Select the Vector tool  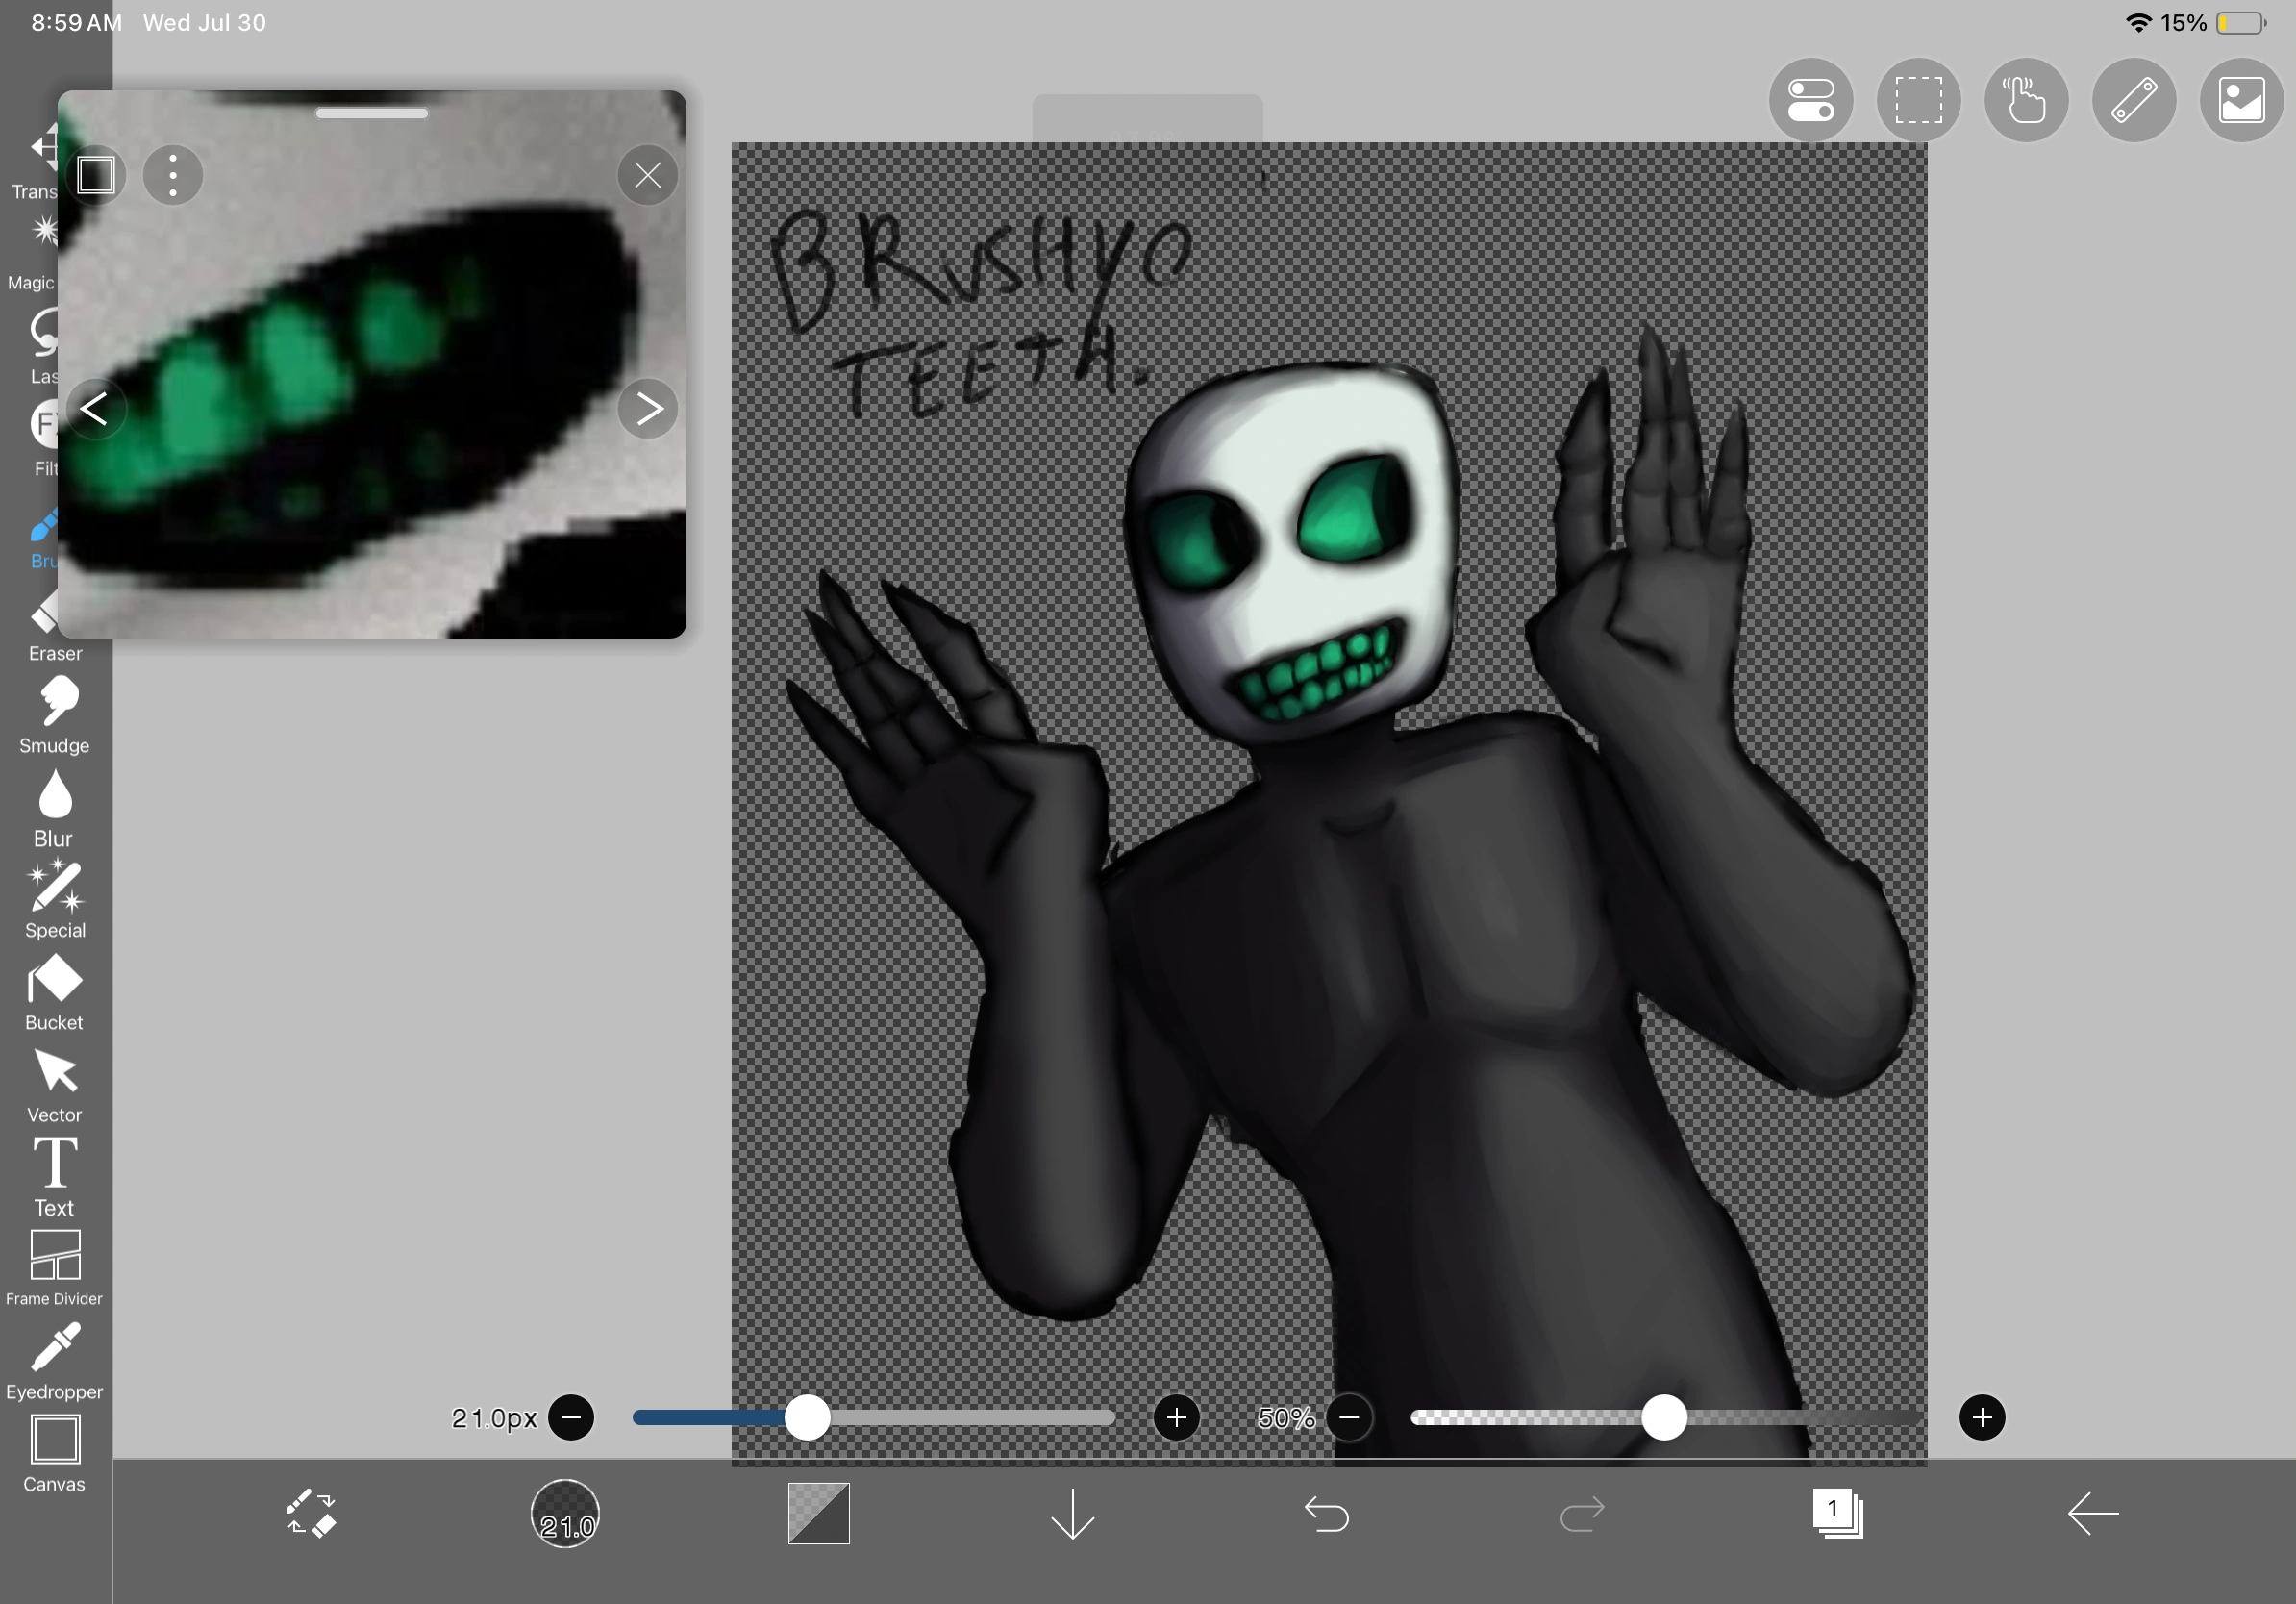point(55,1073)
